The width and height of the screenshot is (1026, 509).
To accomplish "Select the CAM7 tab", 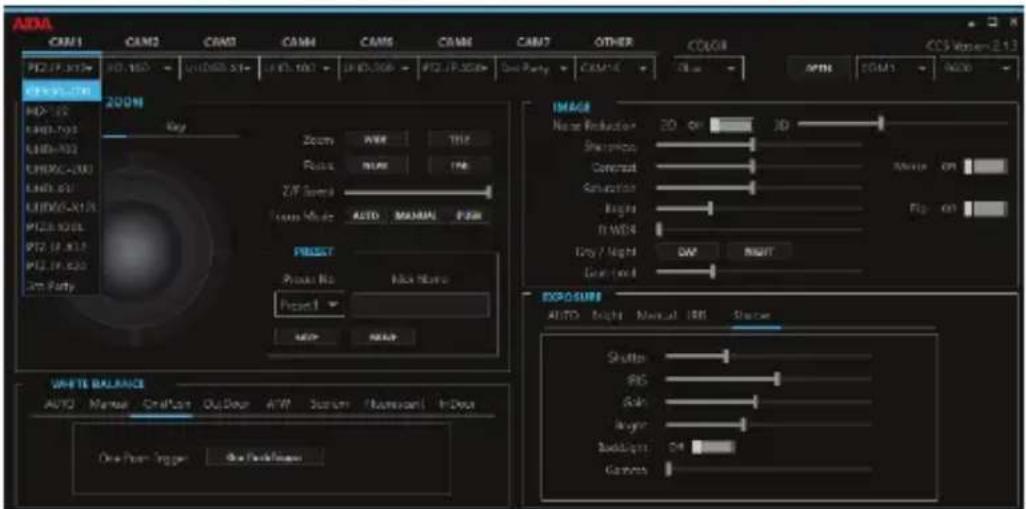I will pos(534,42).
